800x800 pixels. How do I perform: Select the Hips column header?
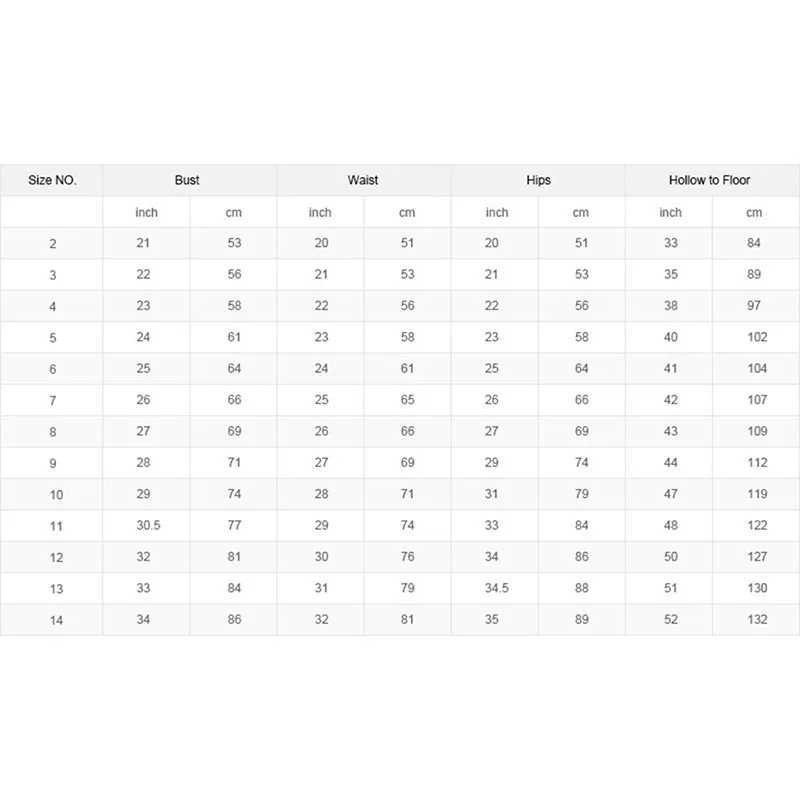tap(538, 180)
